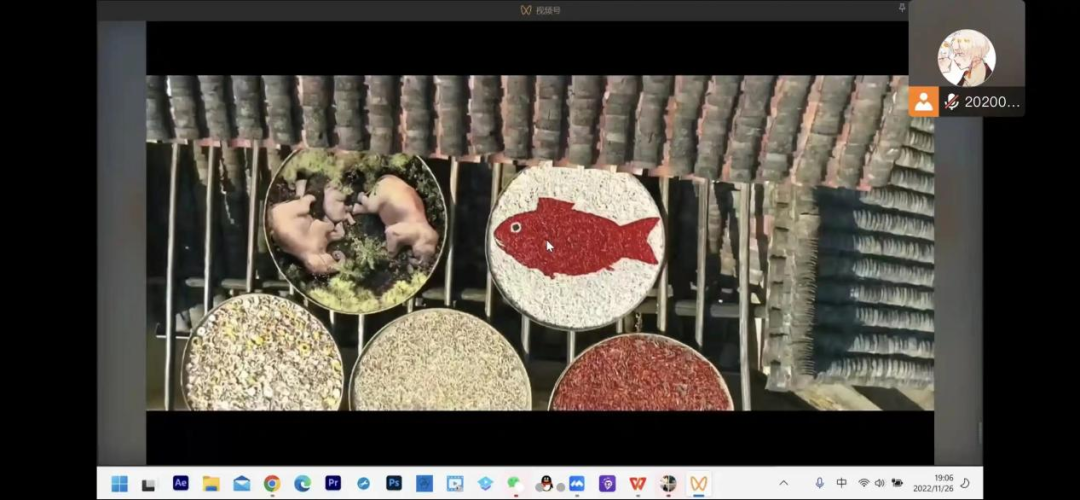Open File Explorer folder icon
Screen dimensions: 1080x500
(211, 483)
